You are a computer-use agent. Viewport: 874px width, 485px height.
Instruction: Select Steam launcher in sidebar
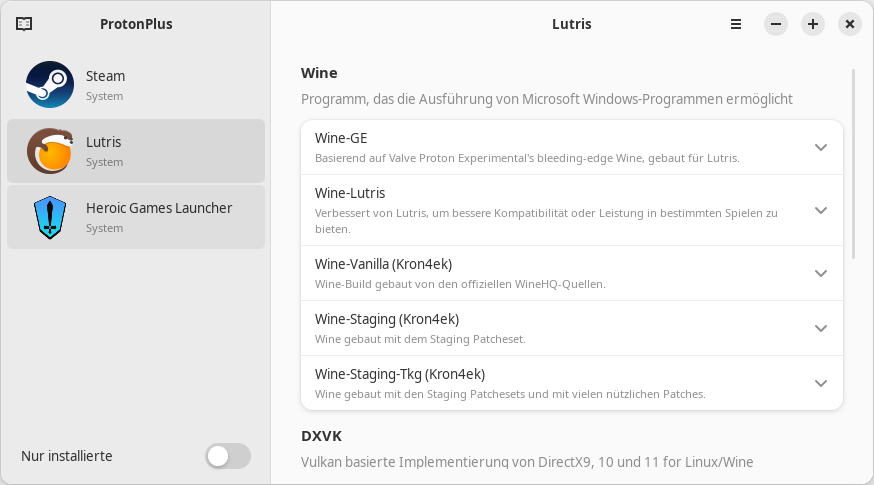(x=136, y=85)
